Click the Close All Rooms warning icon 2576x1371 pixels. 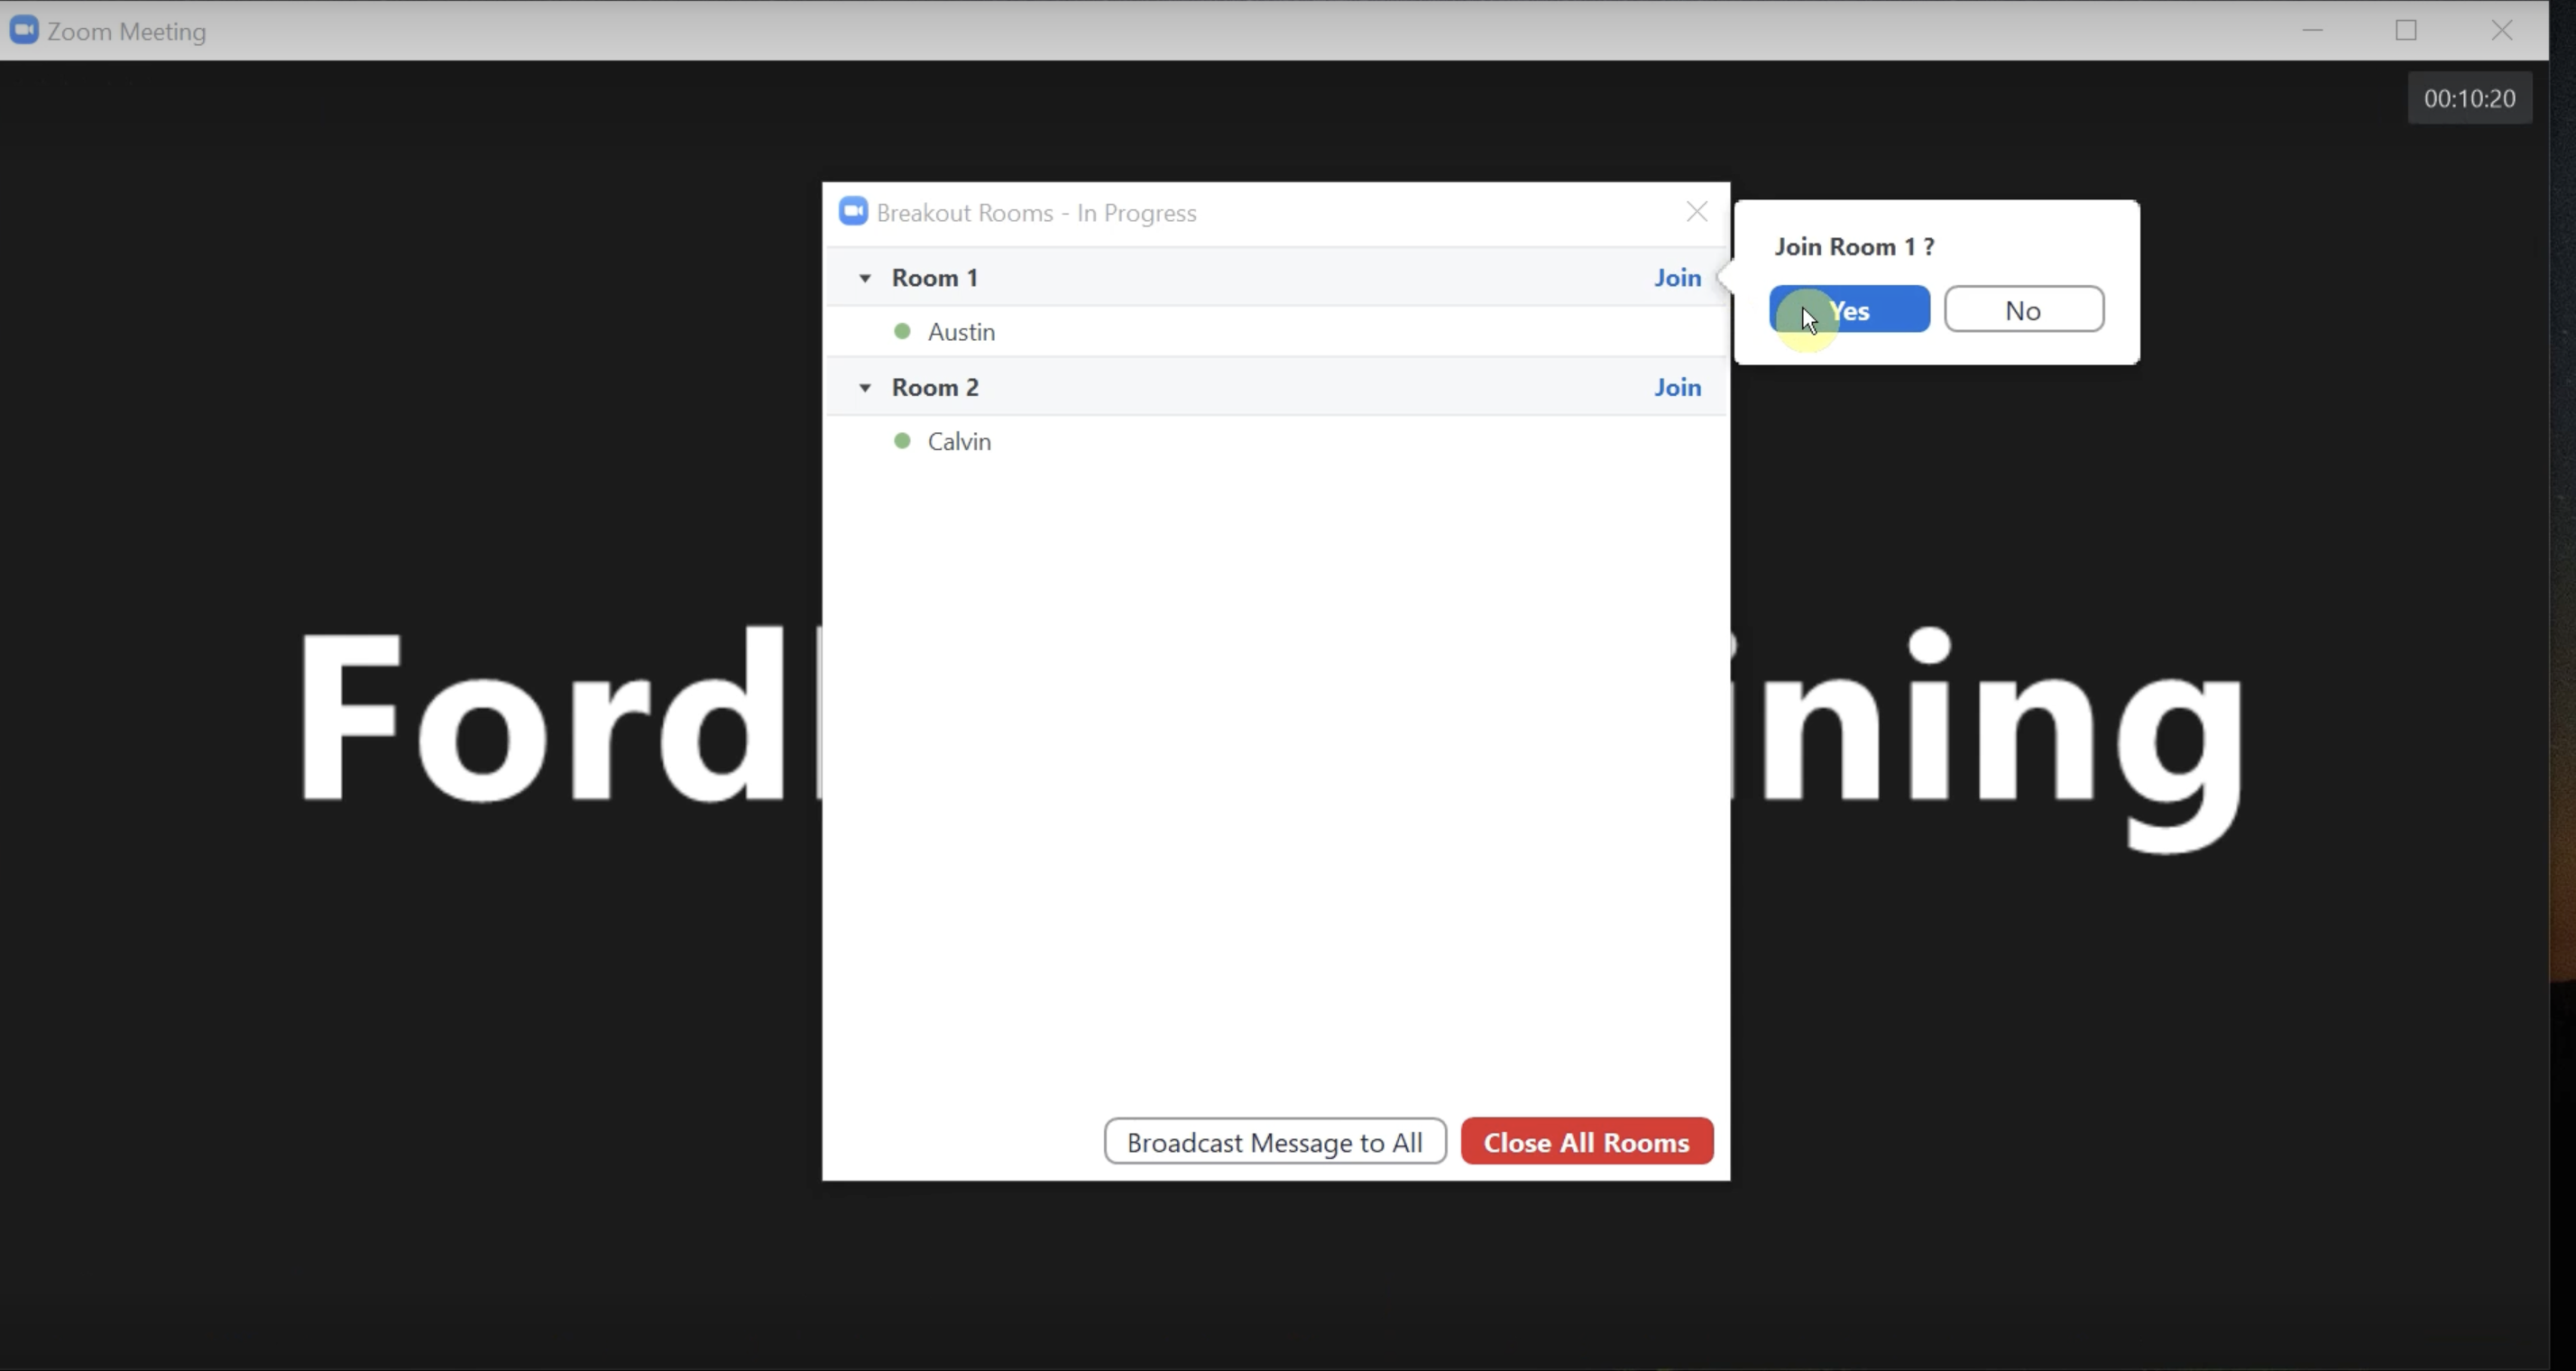pos(1583,1141)
